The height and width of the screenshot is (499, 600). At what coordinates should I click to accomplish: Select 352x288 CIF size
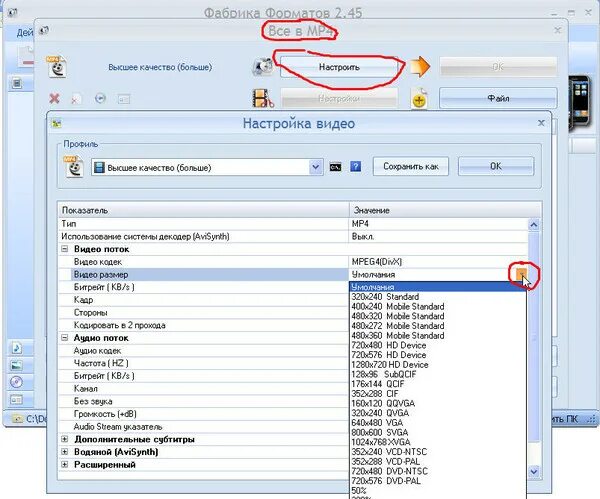coord(438,394)
